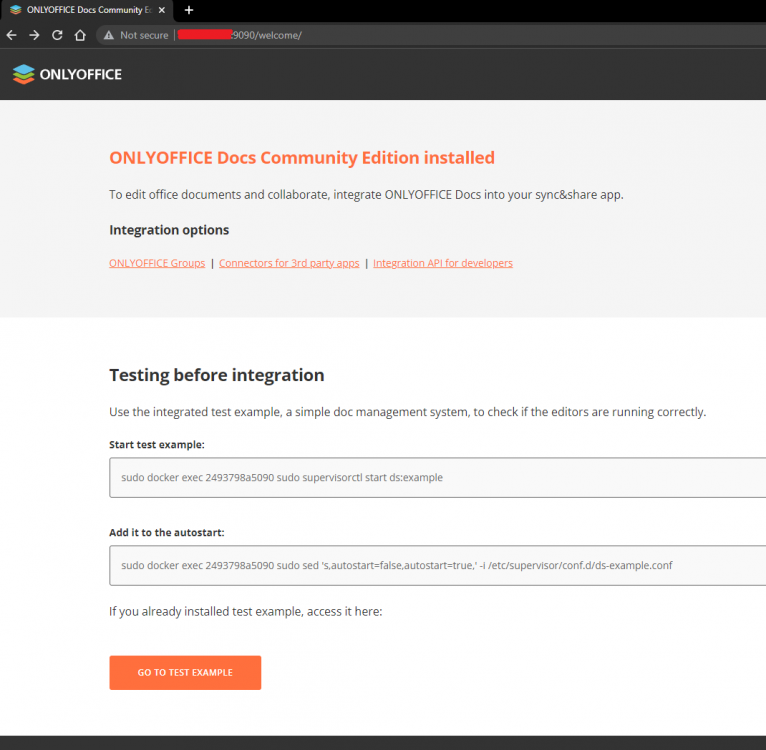Reload the page with refresh icon

[x=57, y=35]
